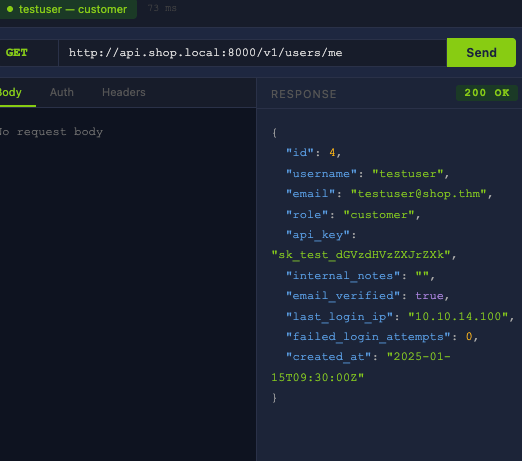The image size is (522, 461).
Task: Click the "No request body" placeholder text
Action: point(51,132)
